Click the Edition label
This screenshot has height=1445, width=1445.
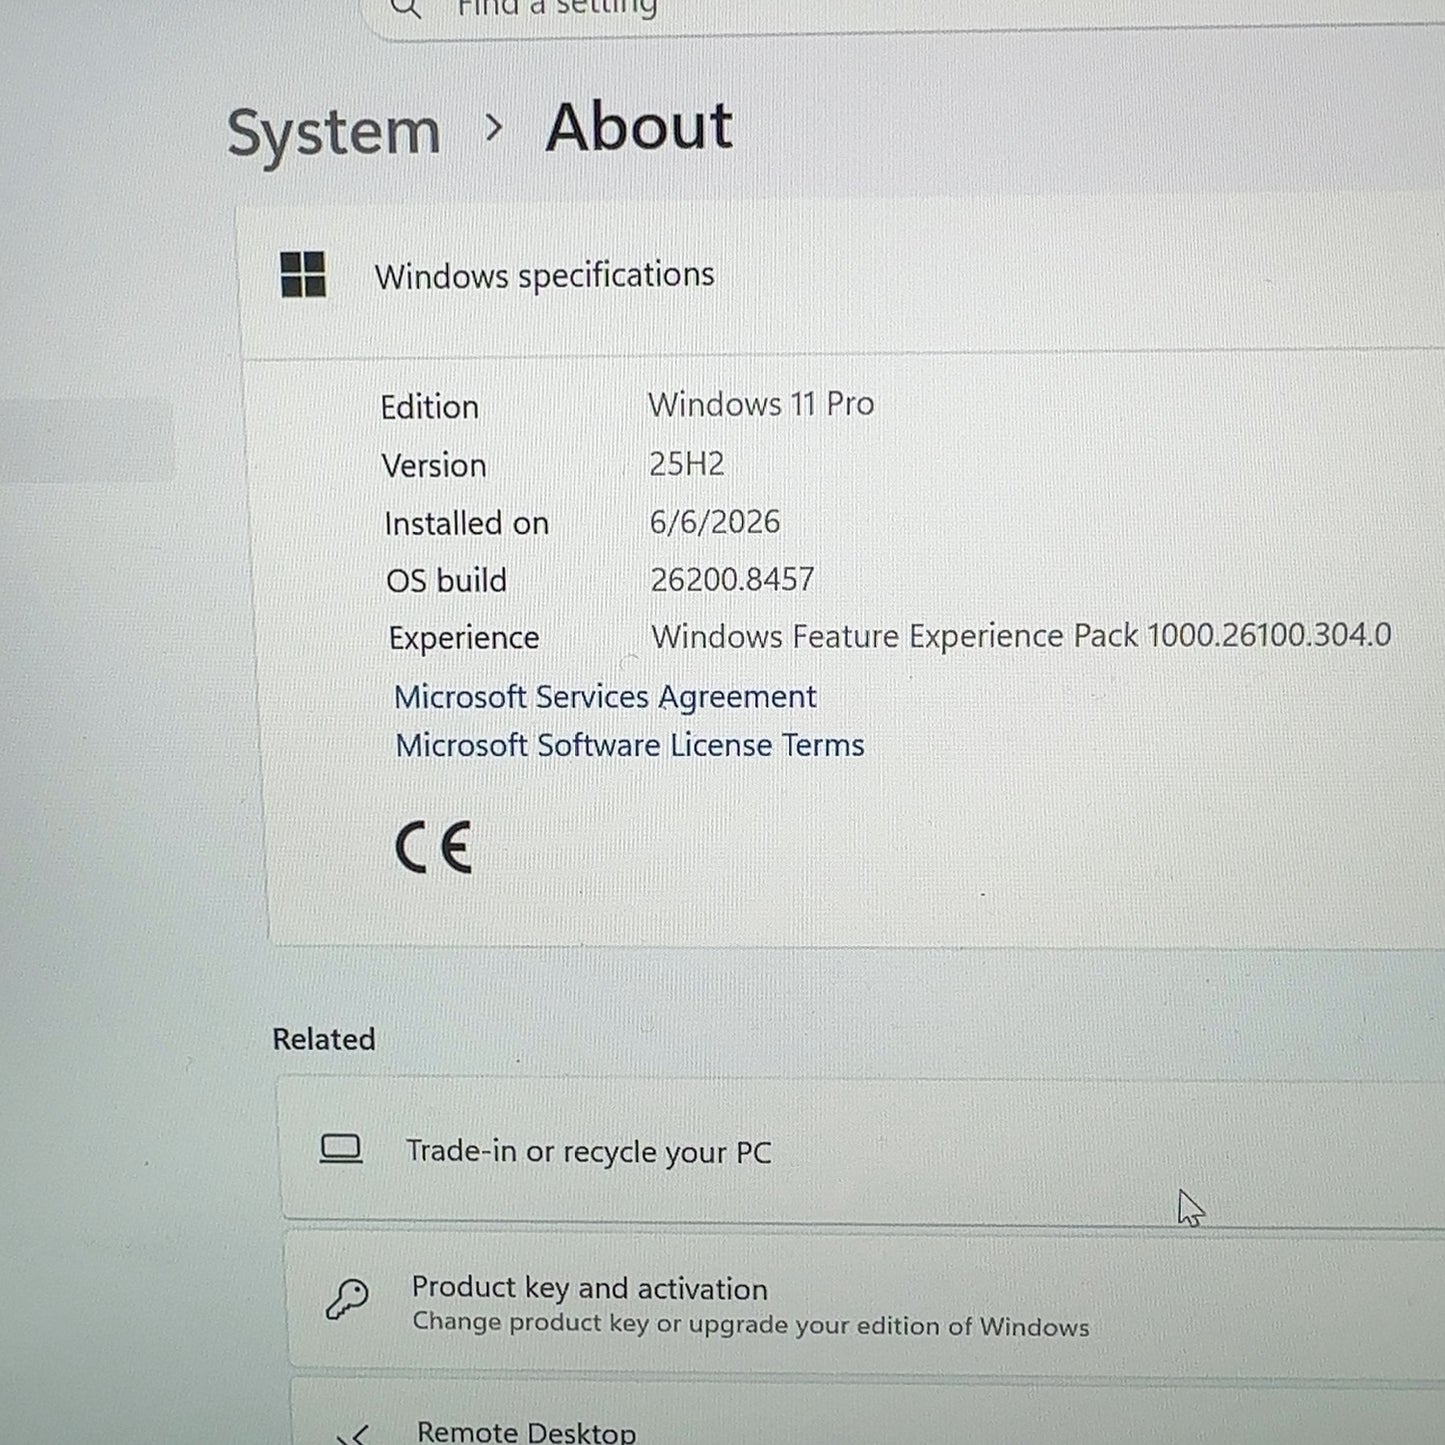[x=429, y=407]
